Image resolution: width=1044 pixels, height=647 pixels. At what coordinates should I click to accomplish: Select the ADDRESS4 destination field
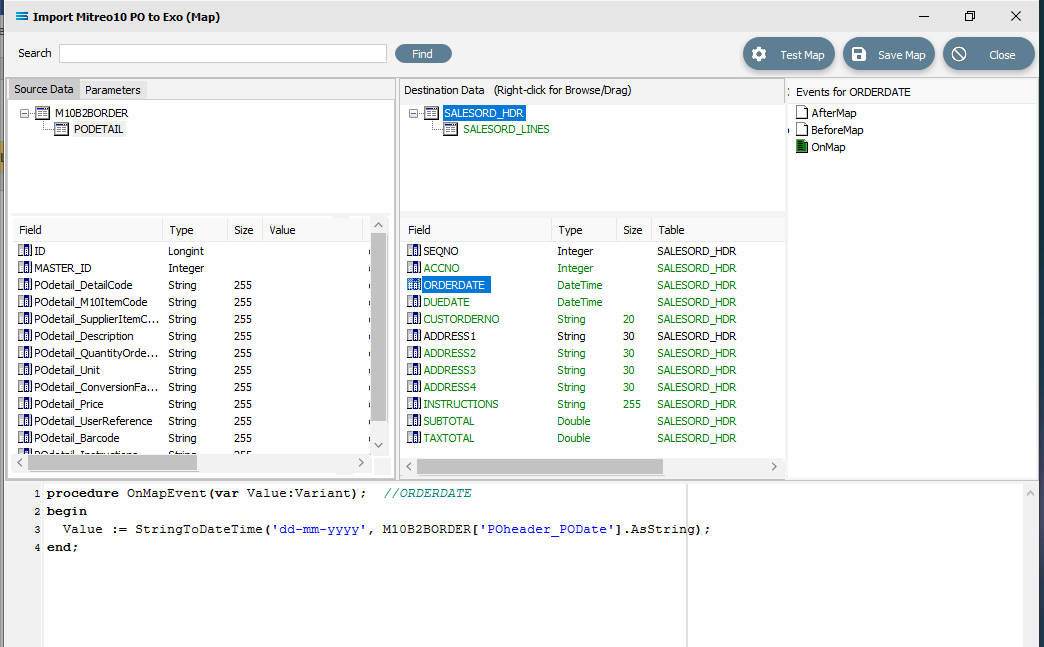pyautogui.click(x=449, y=387)
